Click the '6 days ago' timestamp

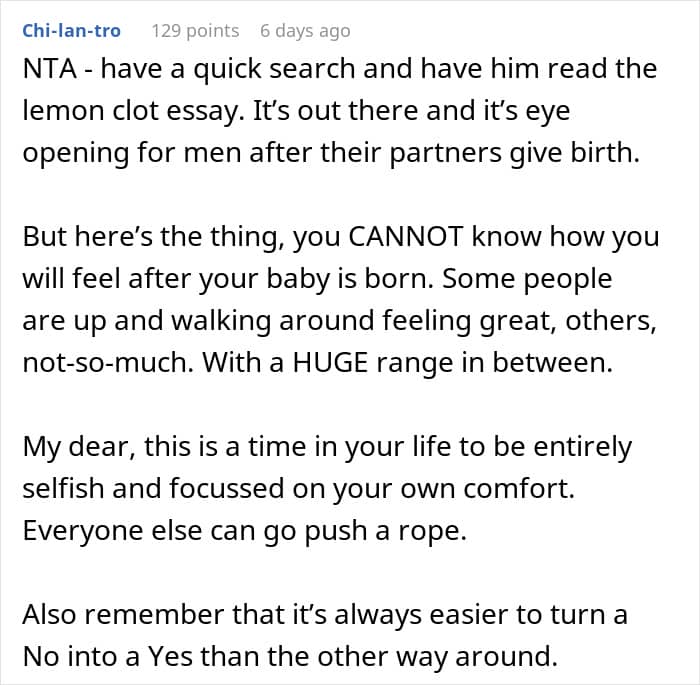pyautogui.click(x=305, y=30)
